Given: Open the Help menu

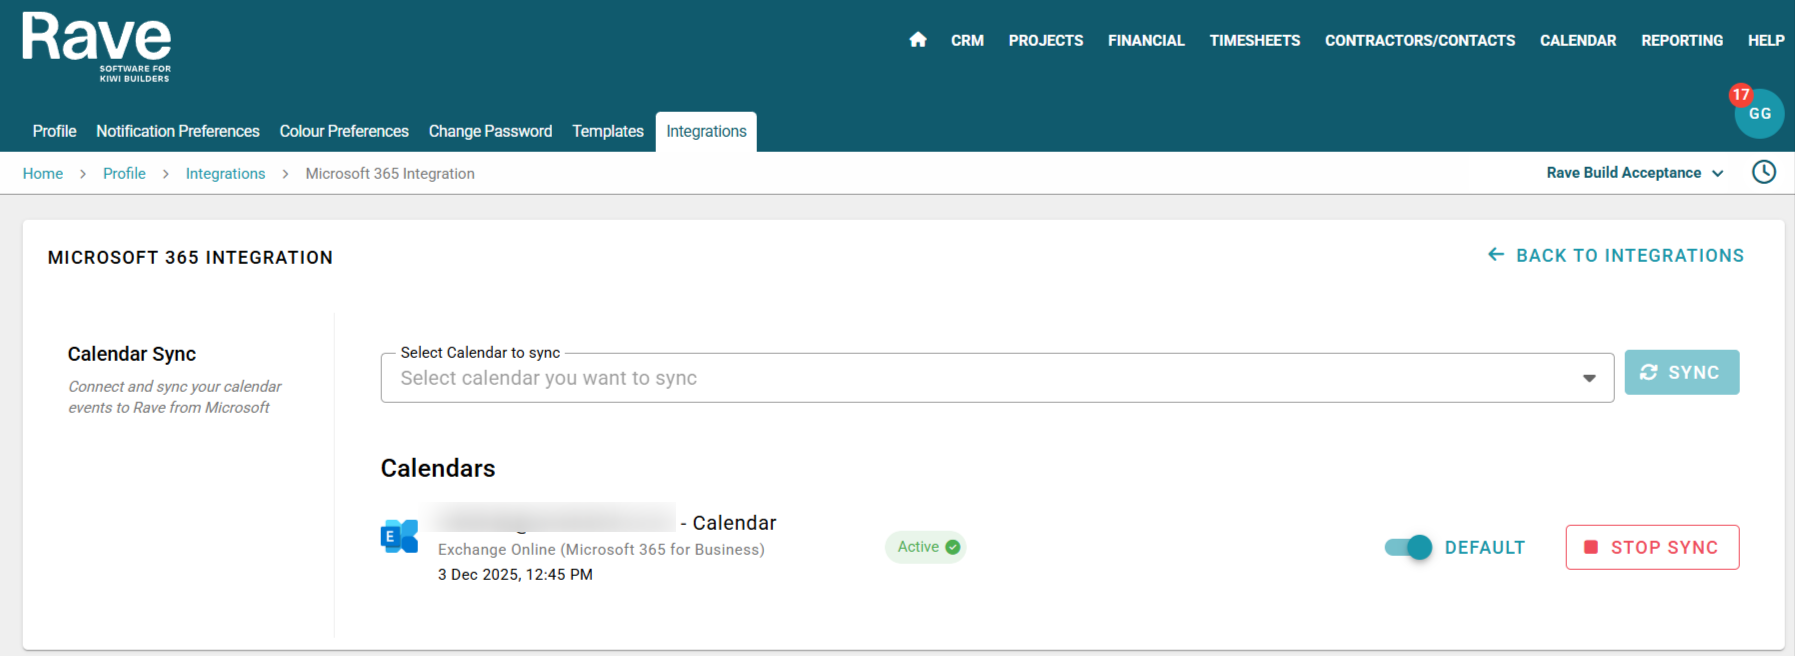Looking at the screenshot, I should pos(1766,41).
